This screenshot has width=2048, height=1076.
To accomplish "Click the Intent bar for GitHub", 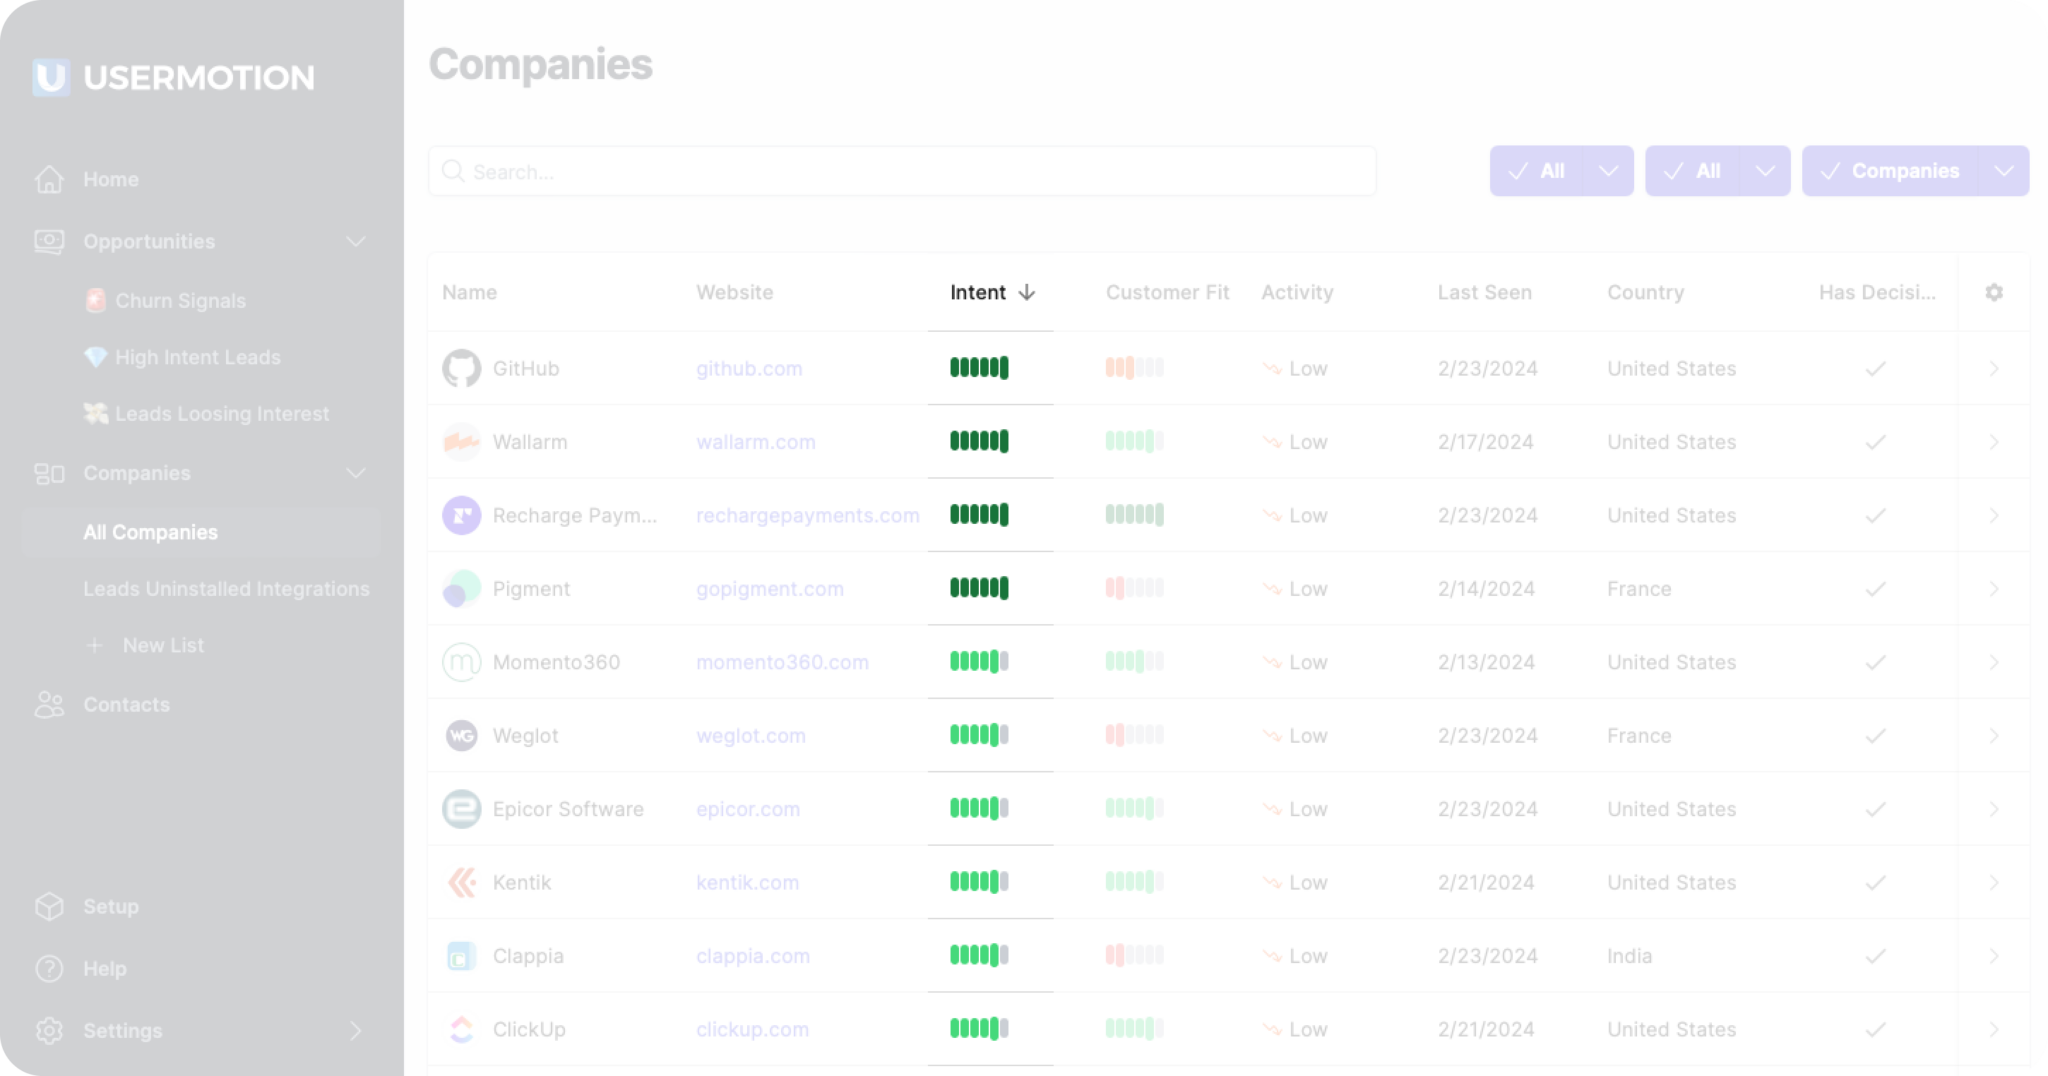I will coord(978,368).
